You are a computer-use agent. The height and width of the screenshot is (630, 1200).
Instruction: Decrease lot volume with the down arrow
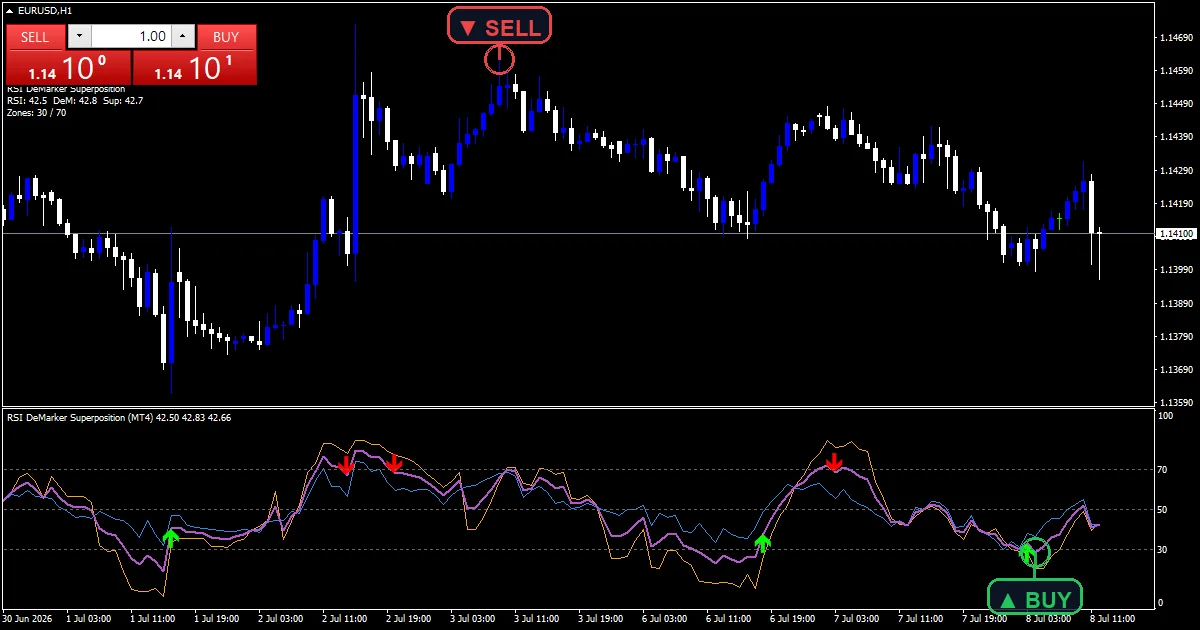(x=79, y=37)
